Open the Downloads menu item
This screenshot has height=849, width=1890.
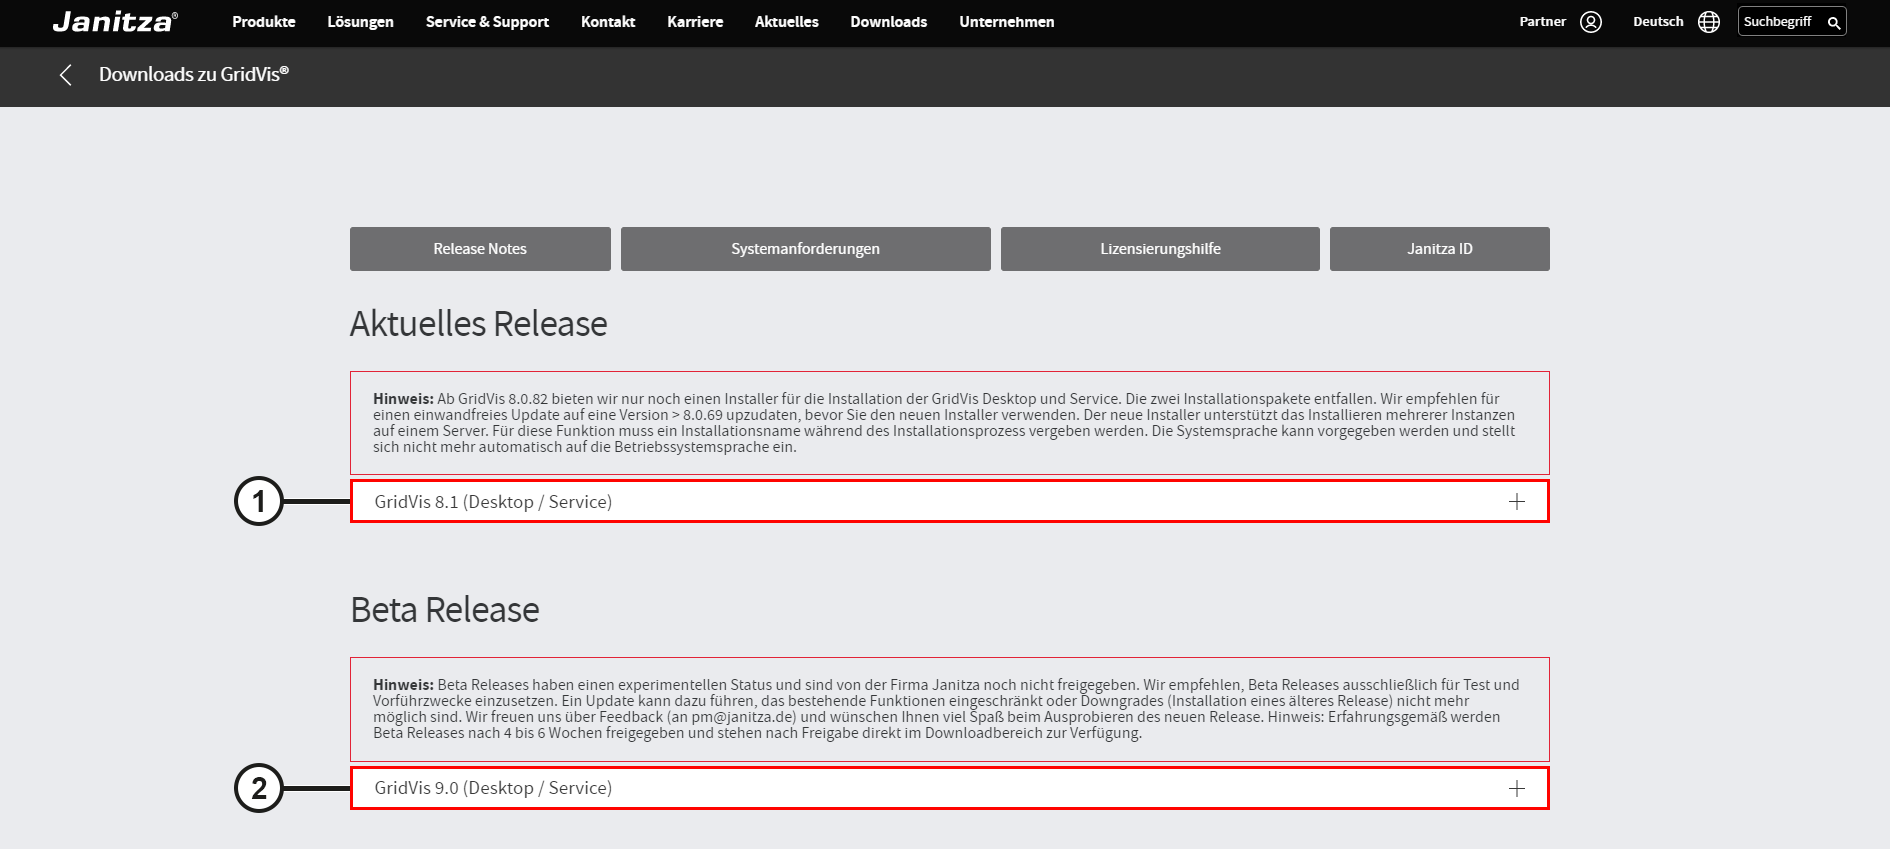(x=888, y=22)
